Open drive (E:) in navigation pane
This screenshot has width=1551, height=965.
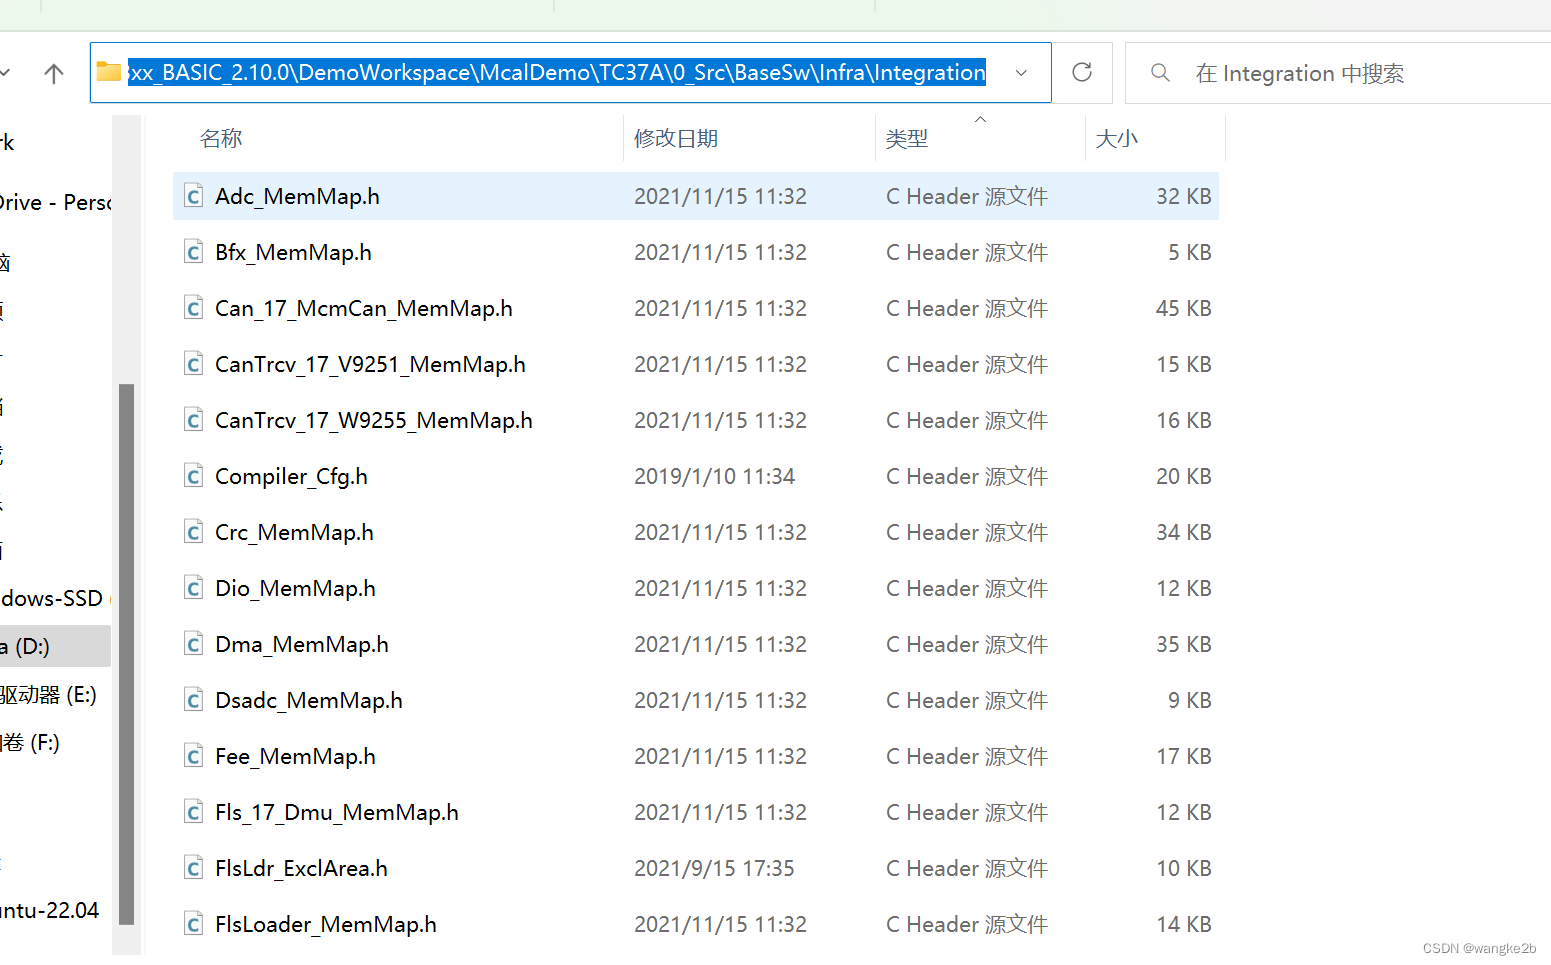coord(48,694)
